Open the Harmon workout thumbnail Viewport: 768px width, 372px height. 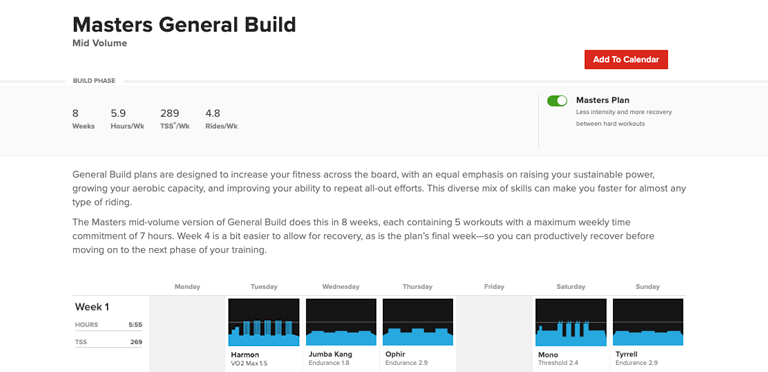(264, 322)
